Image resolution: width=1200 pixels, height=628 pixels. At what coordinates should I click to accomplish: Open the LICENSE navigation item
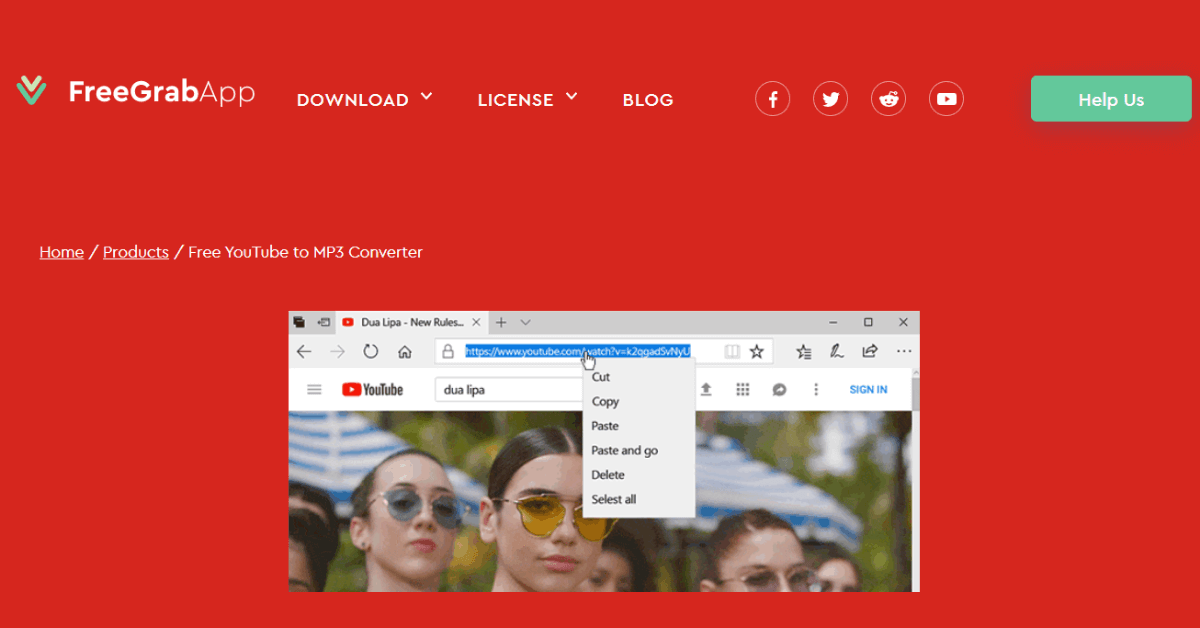pos(515,100)
